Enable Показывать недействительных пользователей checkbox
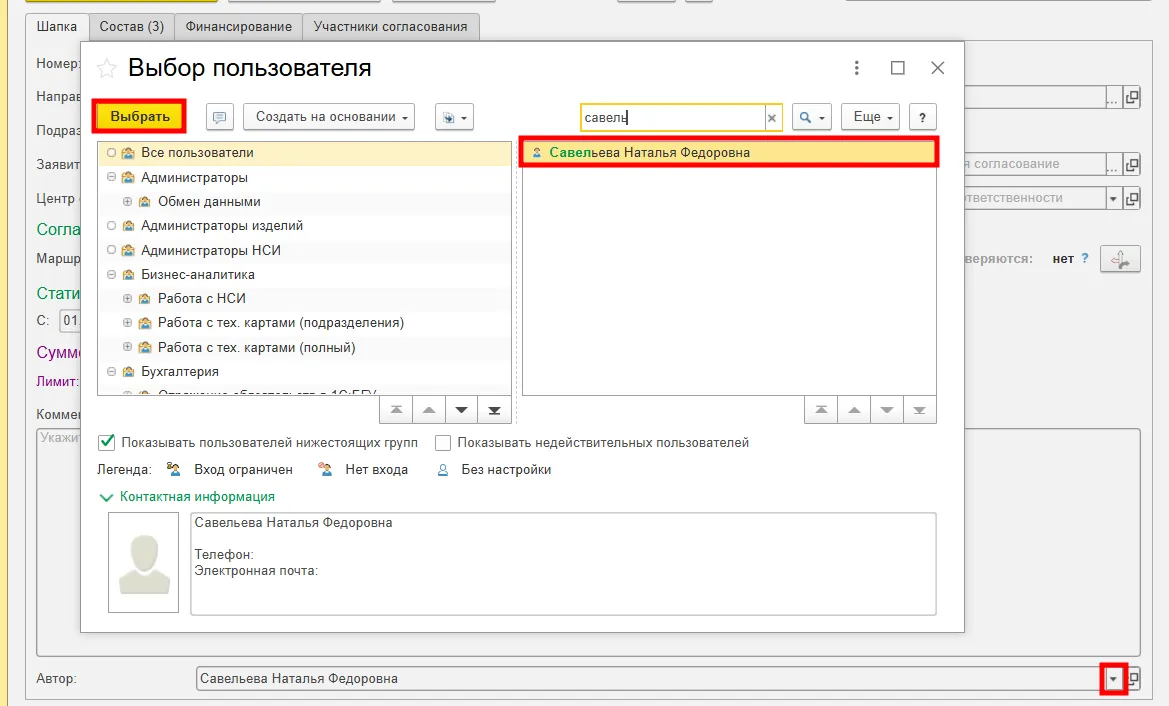 point(443,443)
